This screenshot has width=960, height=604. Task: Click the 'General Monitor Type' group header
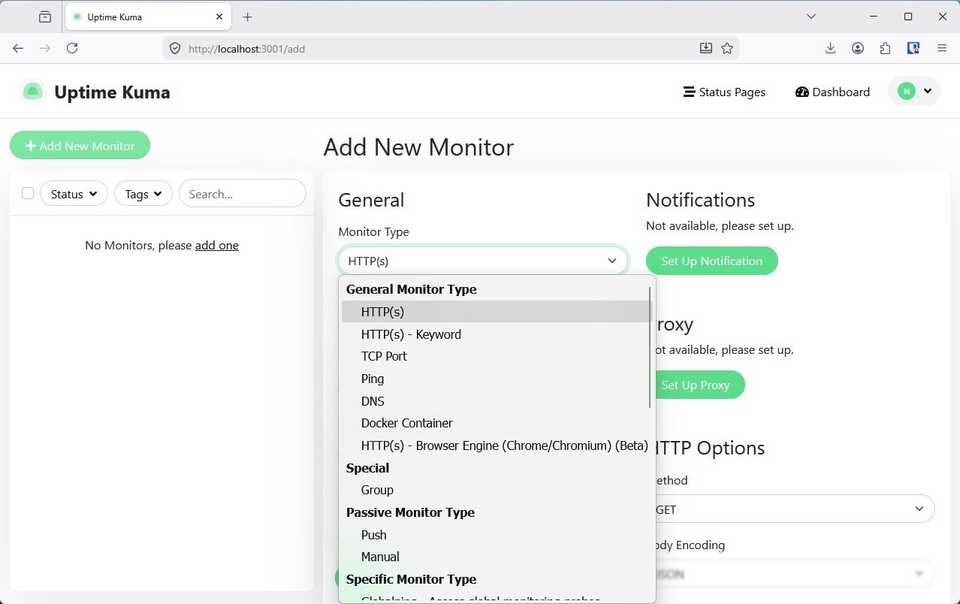411,289
